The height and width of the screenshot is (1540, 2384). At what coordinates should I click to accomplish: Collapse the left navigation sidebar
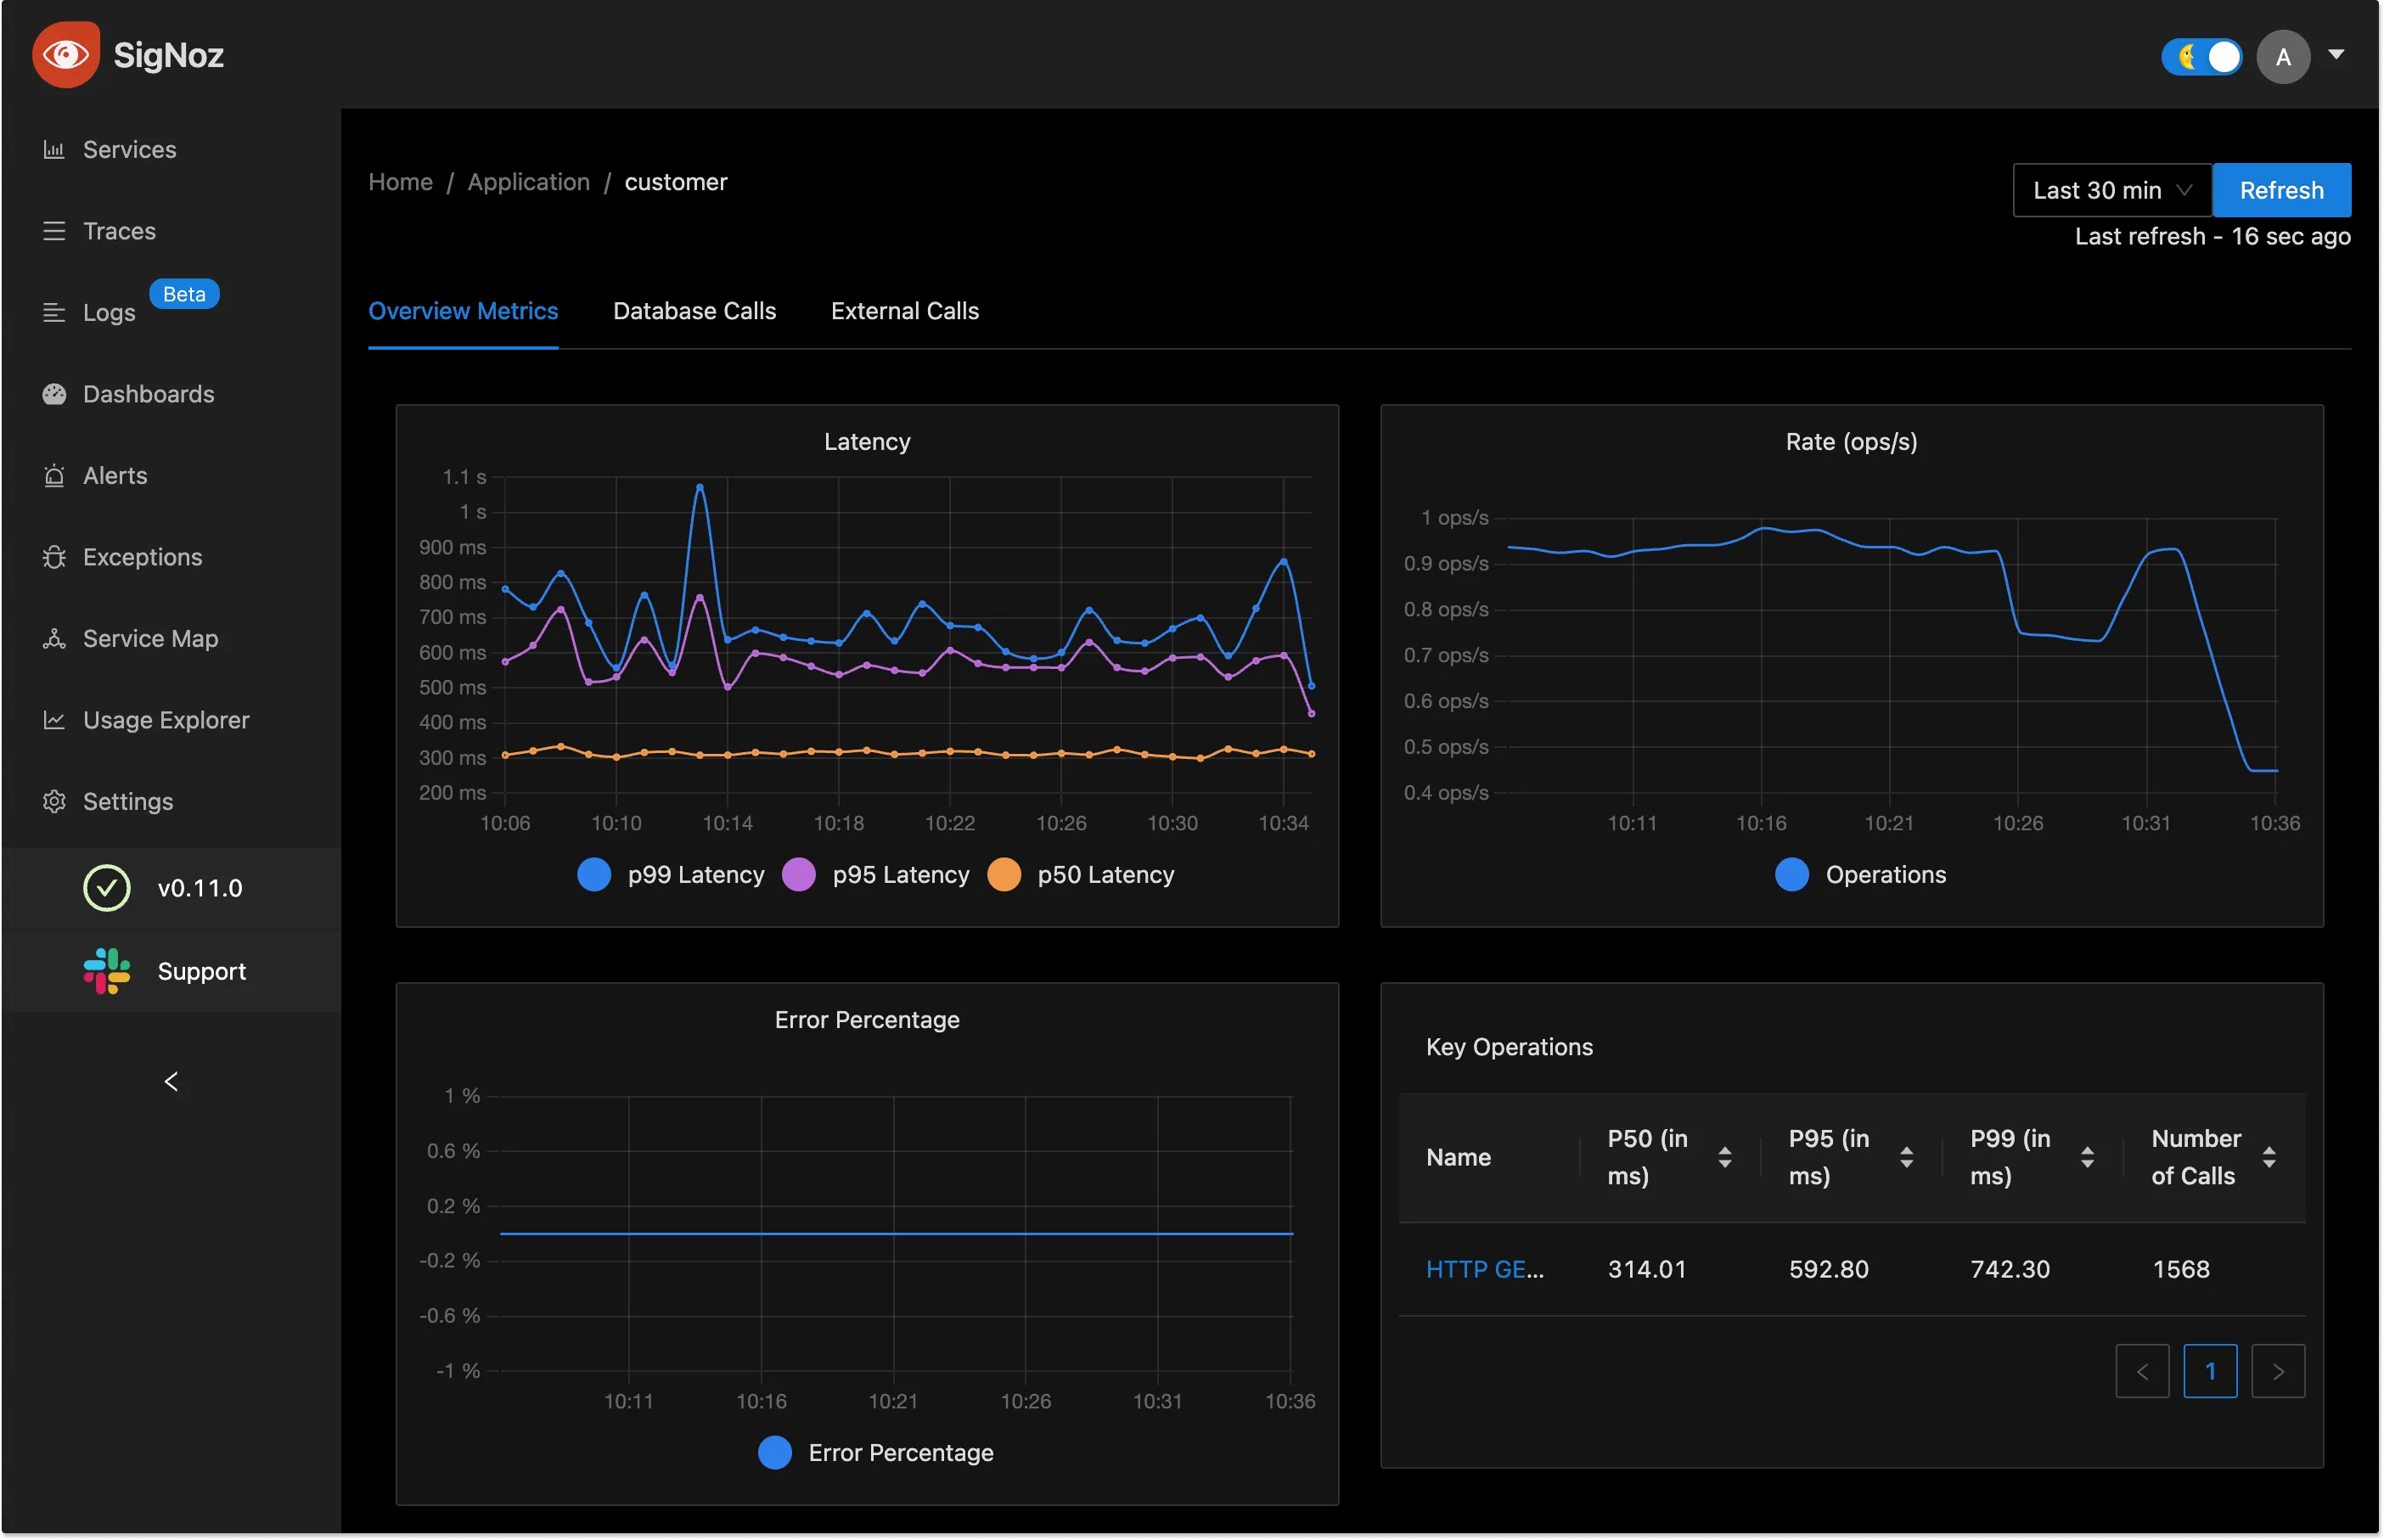[x=169, y=1081]
